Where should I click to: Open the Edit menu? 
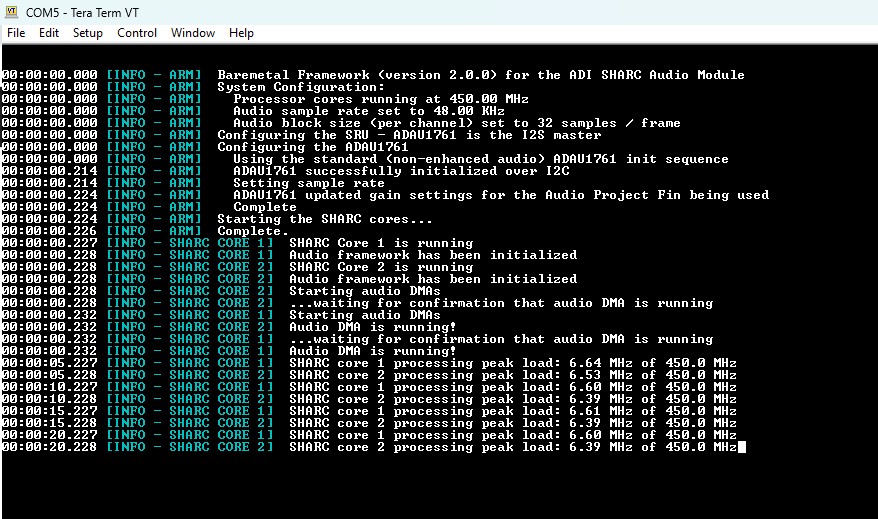pyautogui.click(x=49, y=33)
